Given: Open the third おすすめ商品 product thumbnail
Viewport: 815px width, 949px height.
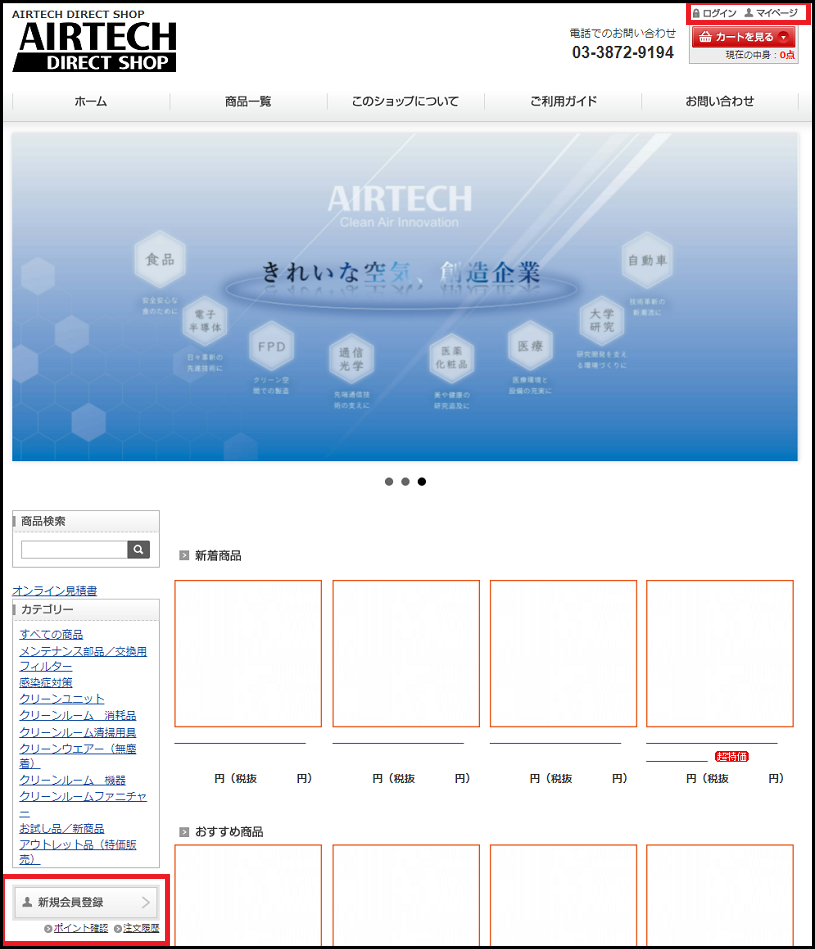Looking at the screenshot, I should [x=563, y=895].
